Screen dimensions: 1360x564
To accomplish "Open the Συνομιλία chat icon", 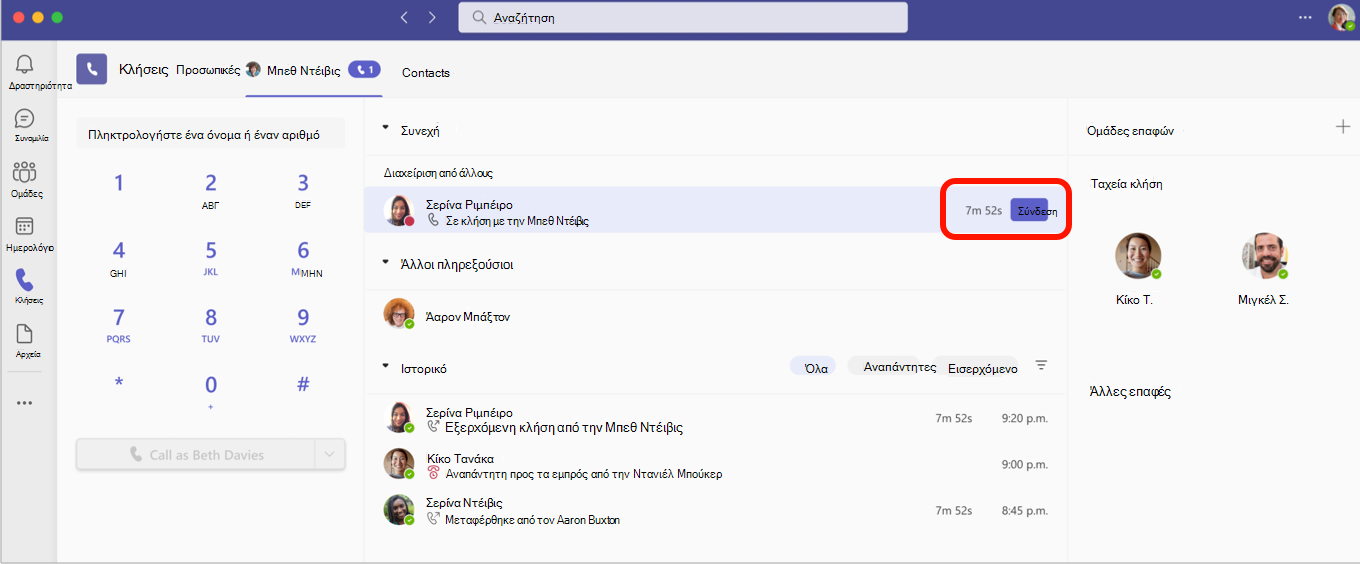I will pos(25,119).
